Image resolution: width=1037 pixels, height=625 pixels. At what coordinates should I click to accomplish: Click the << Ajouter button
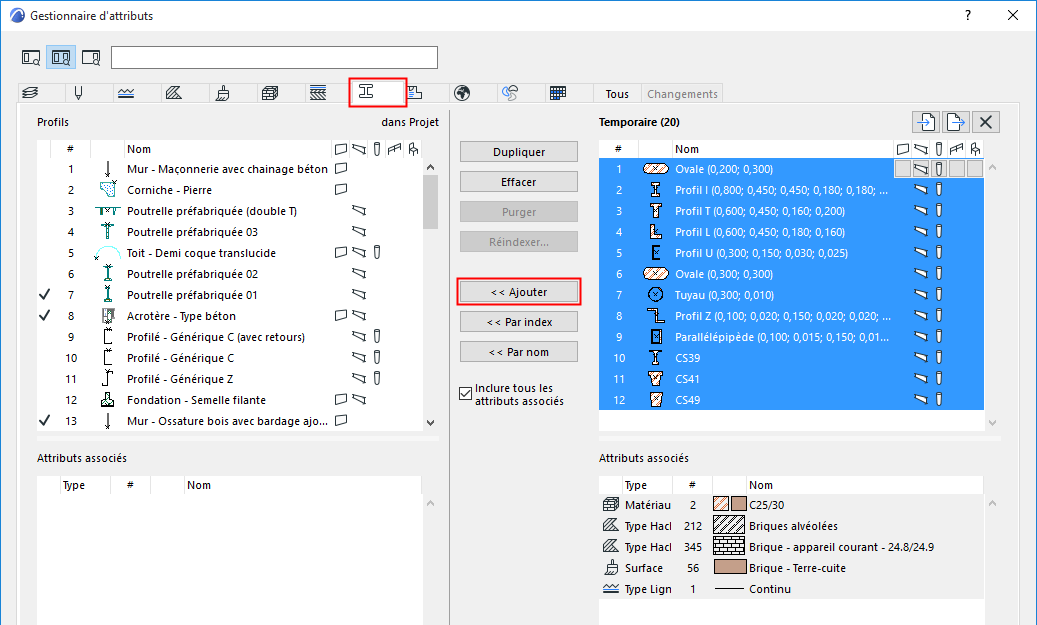(x=518, y=292)
